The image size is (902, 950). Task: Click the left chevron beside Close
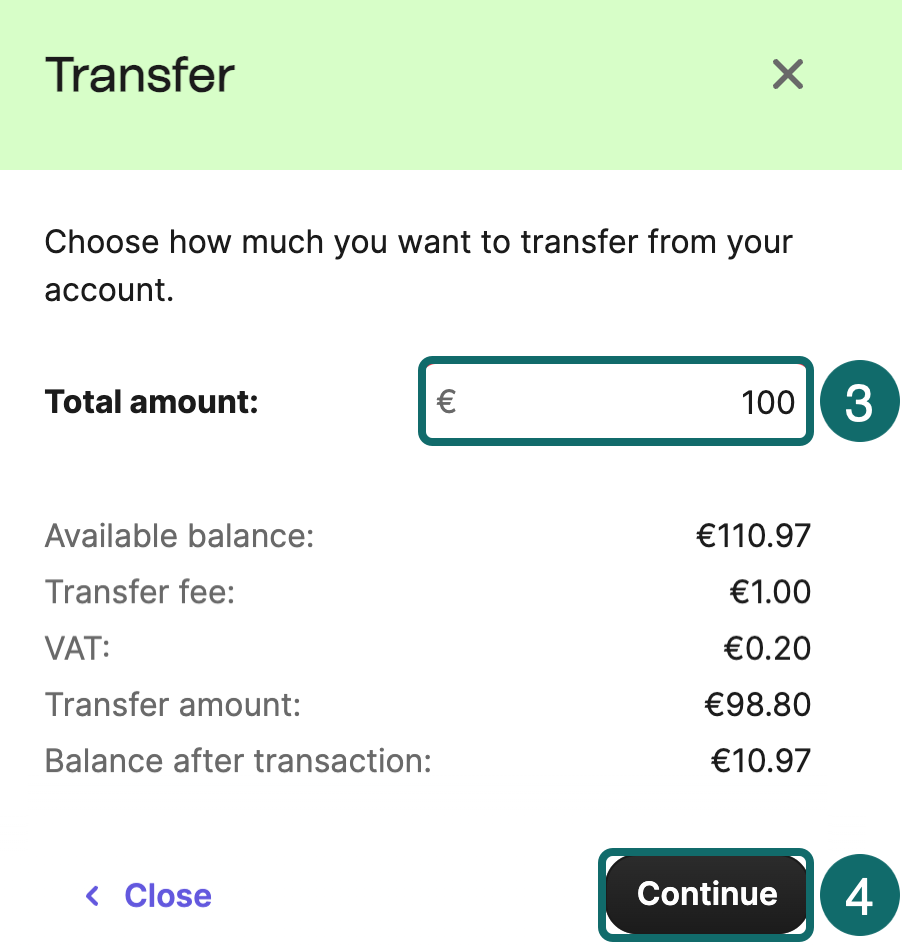tap(93, 895)
